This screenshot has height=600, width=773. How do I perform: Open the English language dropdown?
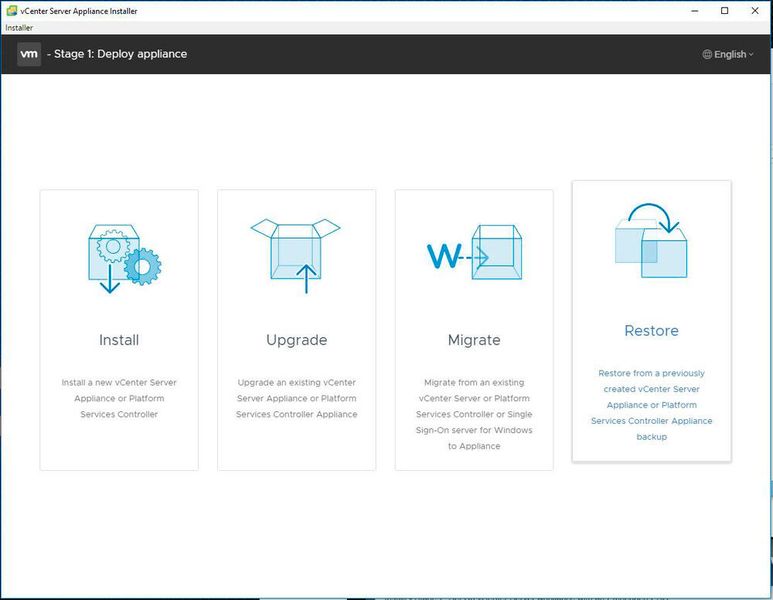tap(728, 54)
